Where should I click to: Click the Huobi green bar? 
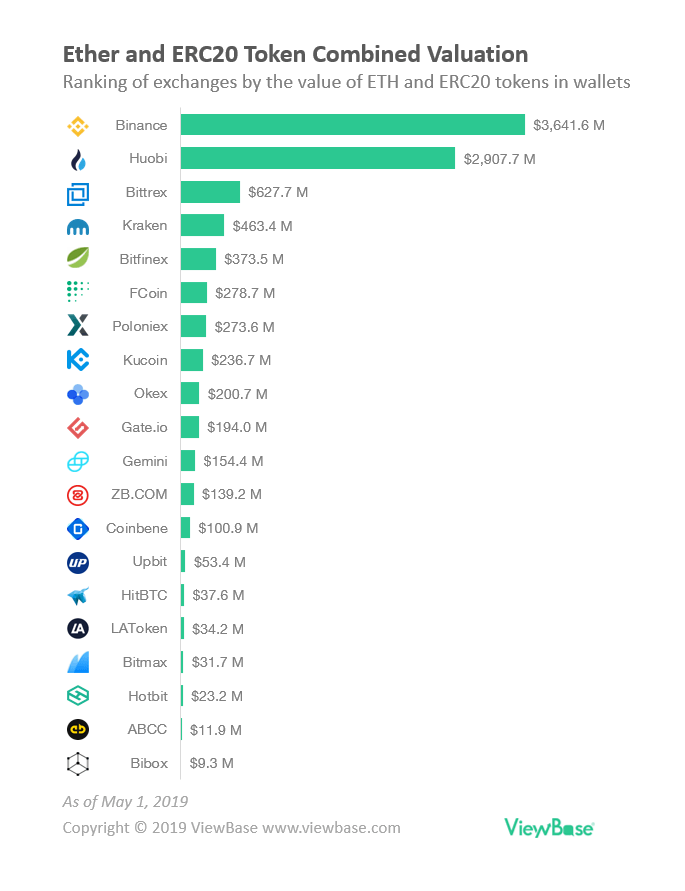(x=318, y=159)
